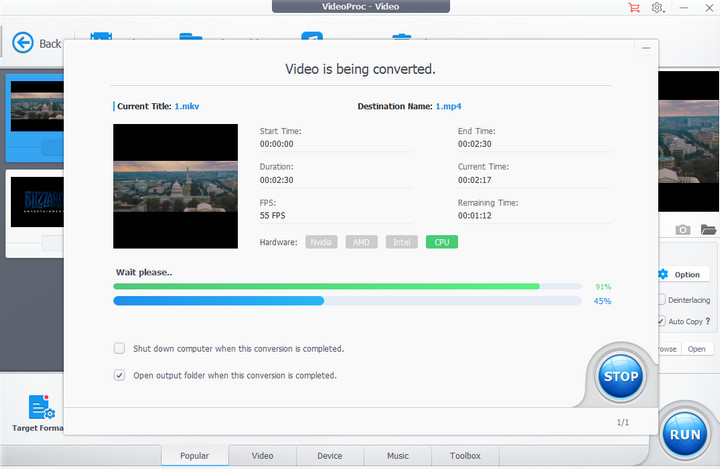Click the Remaining Time 00:01:12 value

[x=474, y=215]
